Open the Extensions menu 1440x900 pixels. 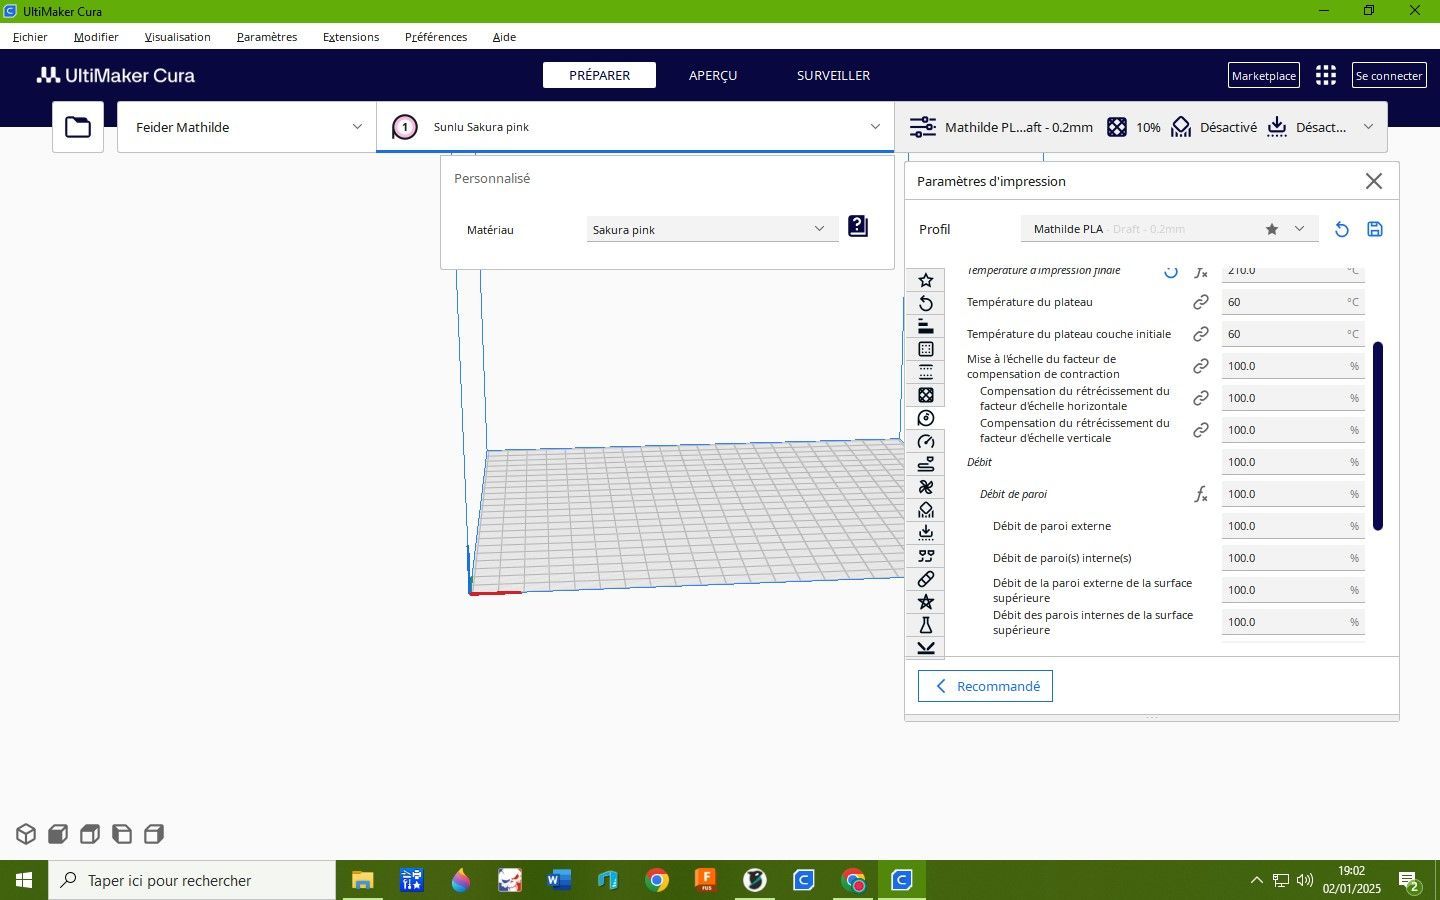[351, 37]
